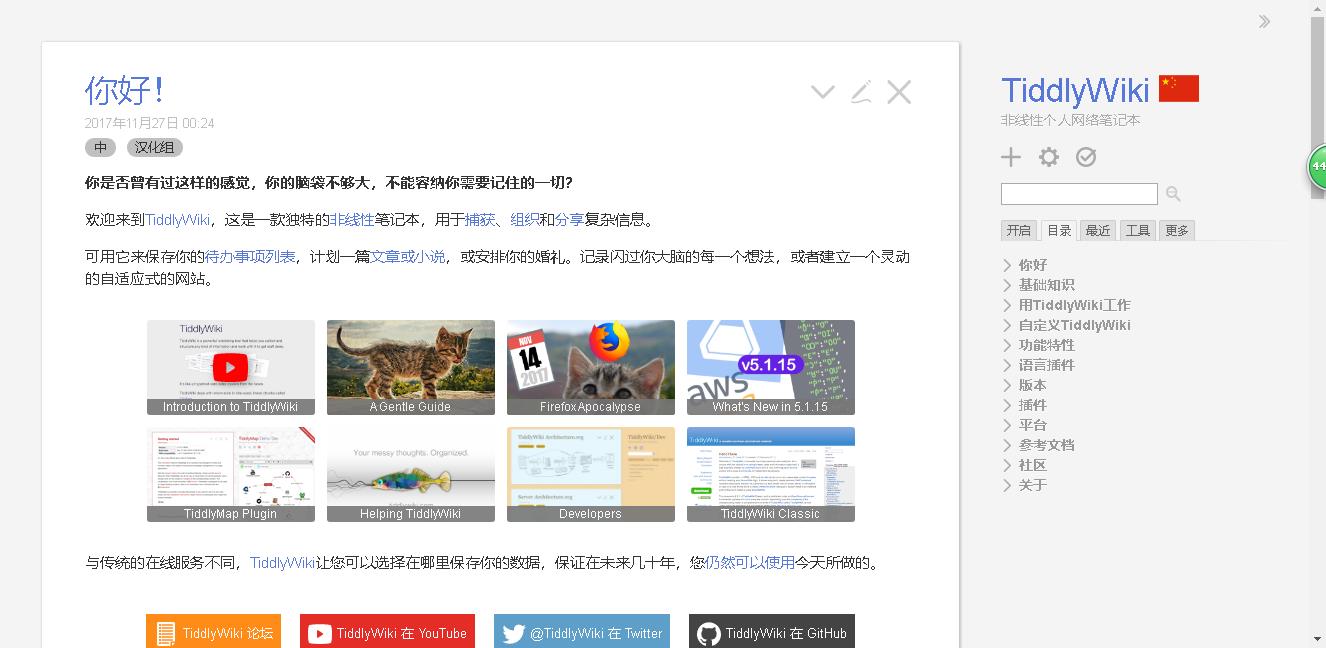1326x648 pixels.
Task: Open the tiddler more-actions chevron
Action: coord(823,92)
